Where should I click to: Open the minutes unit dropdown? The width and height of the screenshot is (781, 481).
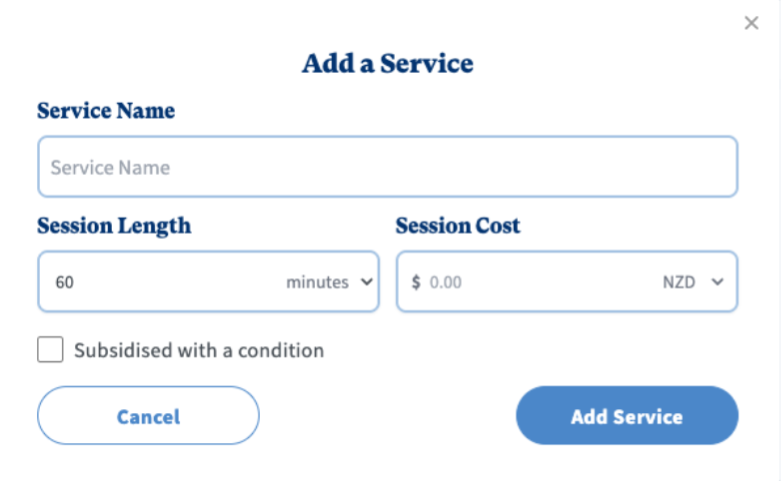[x=329, y=282]
